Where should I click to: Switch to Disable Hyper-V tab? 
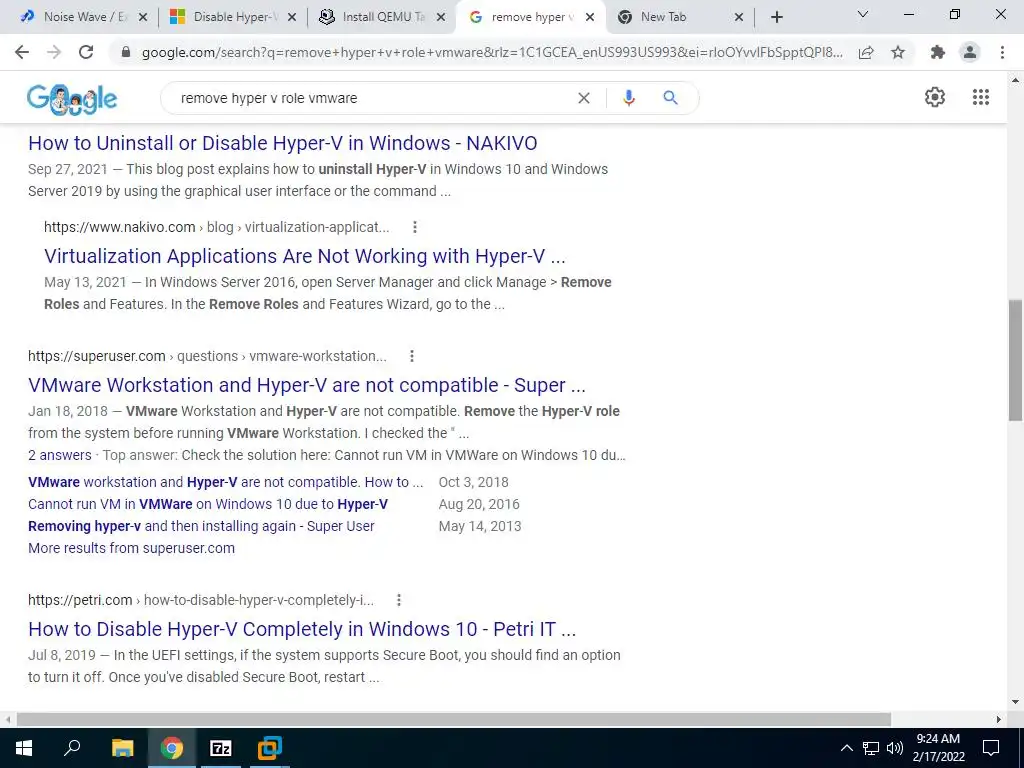(232, 18)
